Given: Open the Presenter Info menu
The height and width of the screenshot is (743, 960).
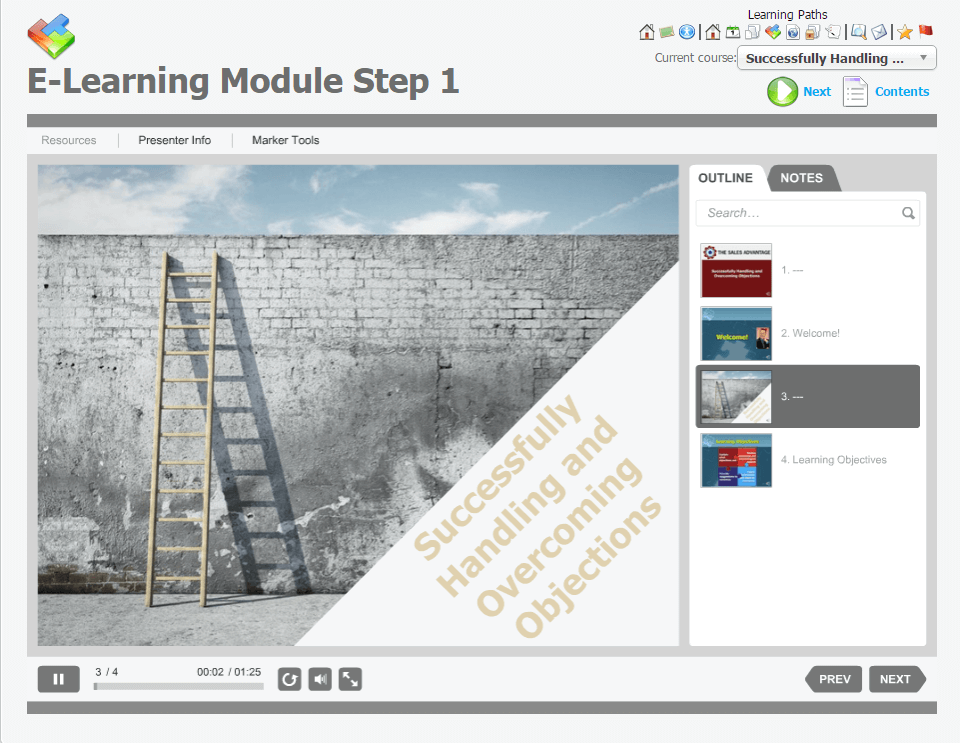Looking at the screenshot, I should [174, 140].
